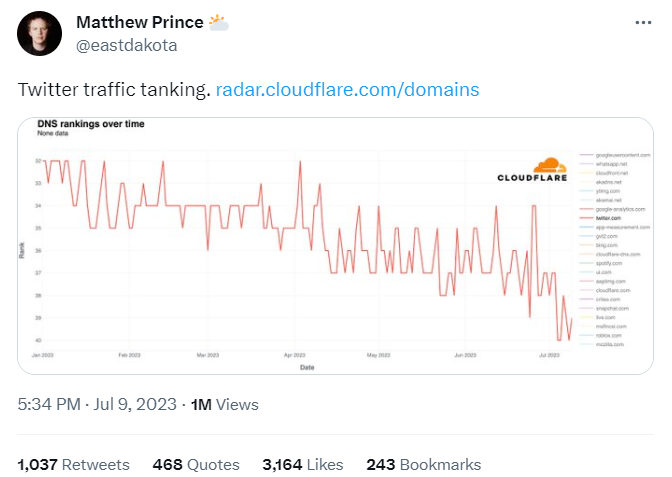View the 468 Quotes list
This screenshot has height=477, width=672.
pos(196,465)
